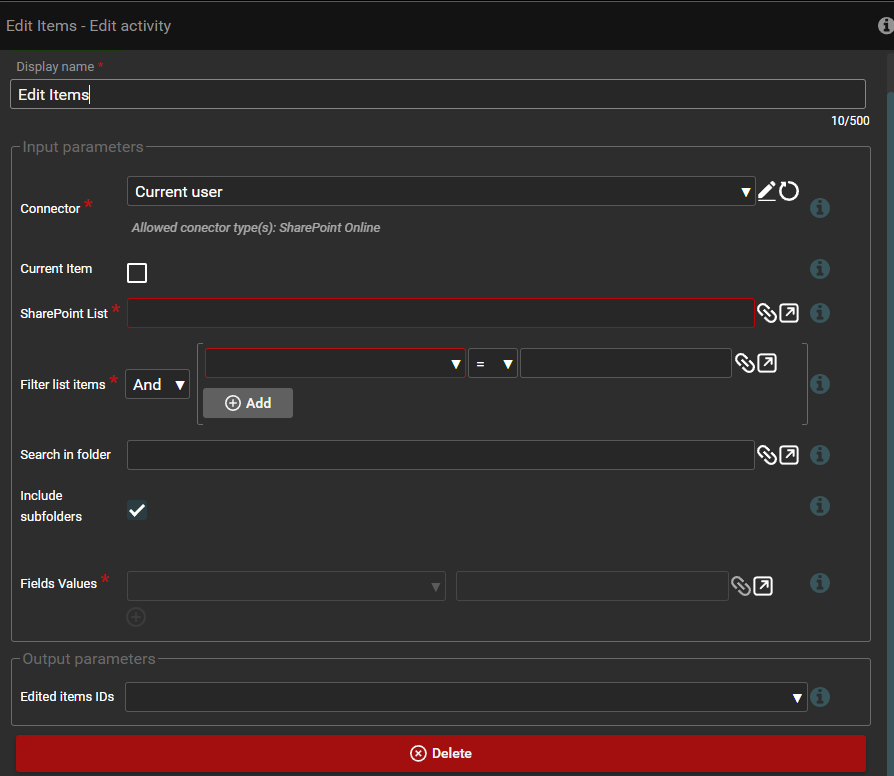Screen dimensions: 894x776
Task: Click the Add filter condition button
Action: tap(248, 403)
